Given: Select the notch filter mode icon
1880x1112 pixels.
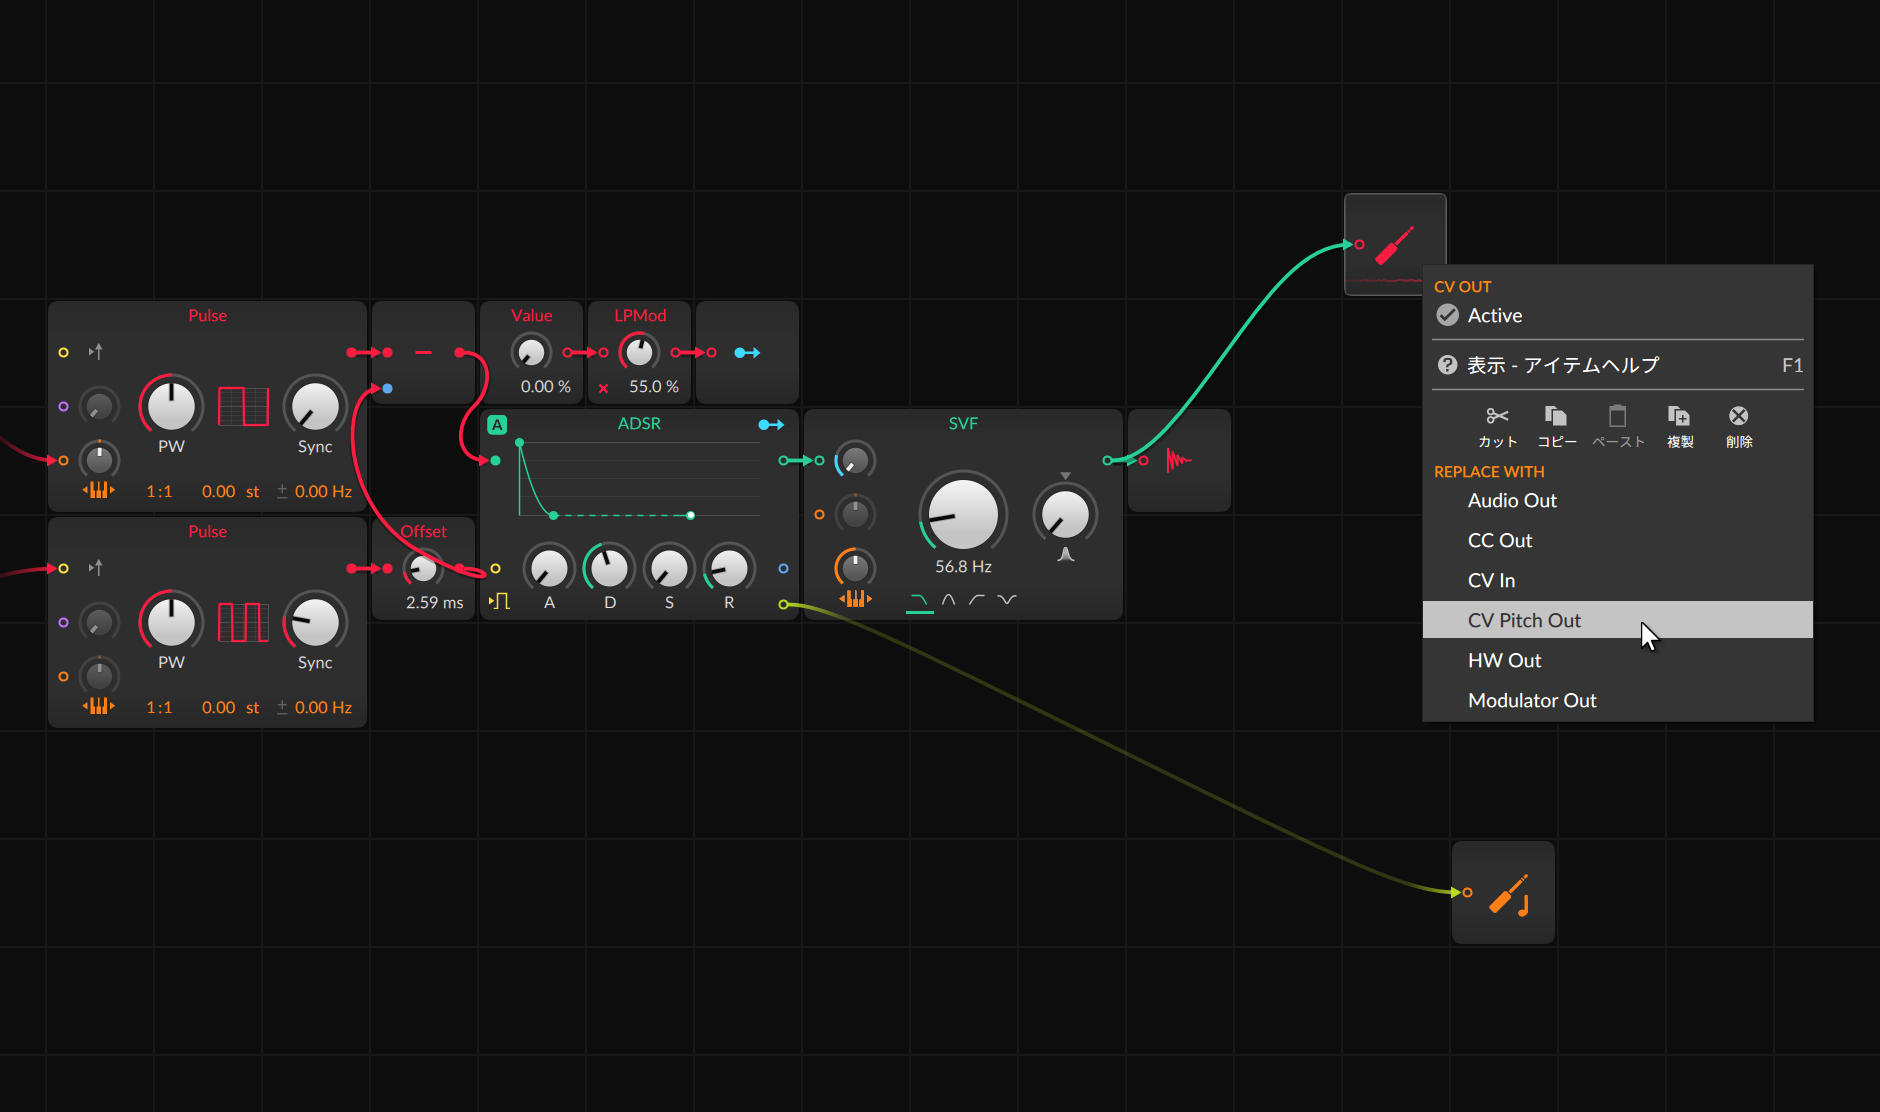Looking at the screenshot, I should pos(1007,600).
